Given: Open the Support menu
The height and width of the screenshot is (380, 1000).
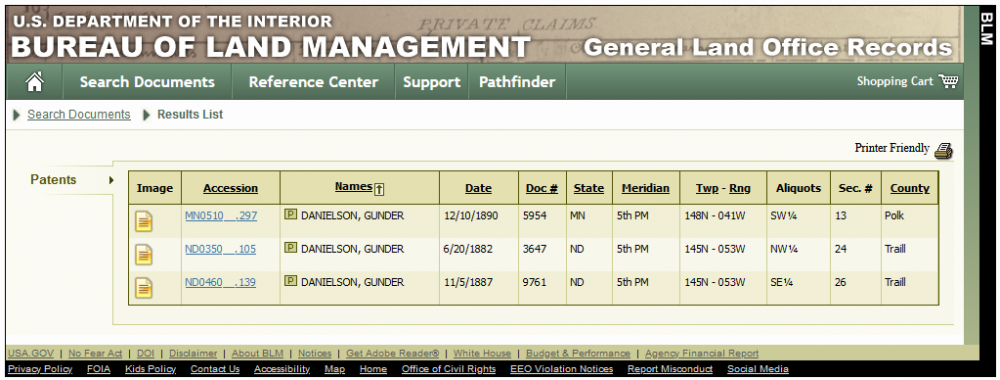Looking at the screenshot, I should (432, 82).
